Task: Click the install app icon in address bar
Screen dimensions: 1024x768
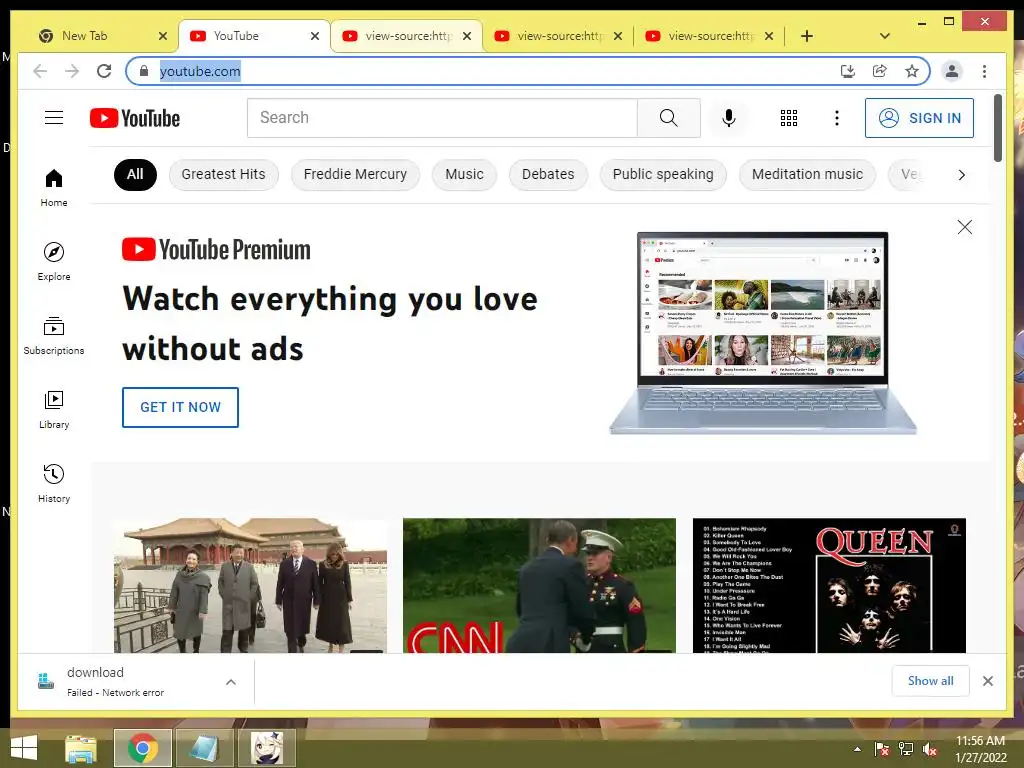Action: point(847,71)
